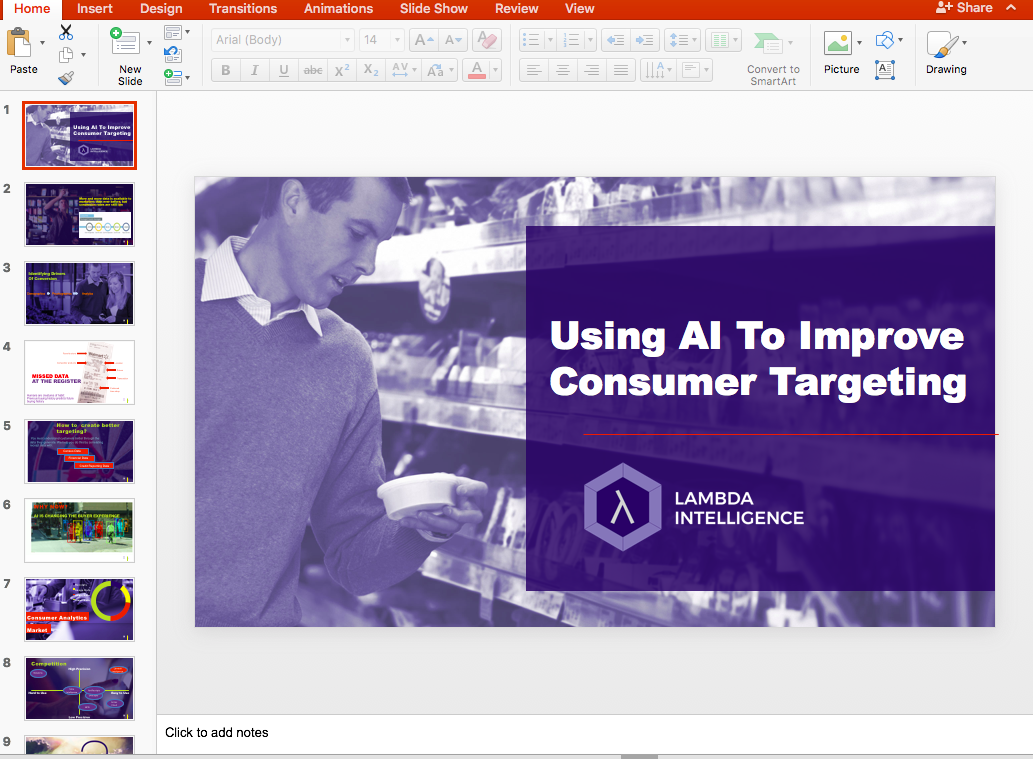Click the Copy icon
Screen dimensions: 1033x759
click(66, 55)
